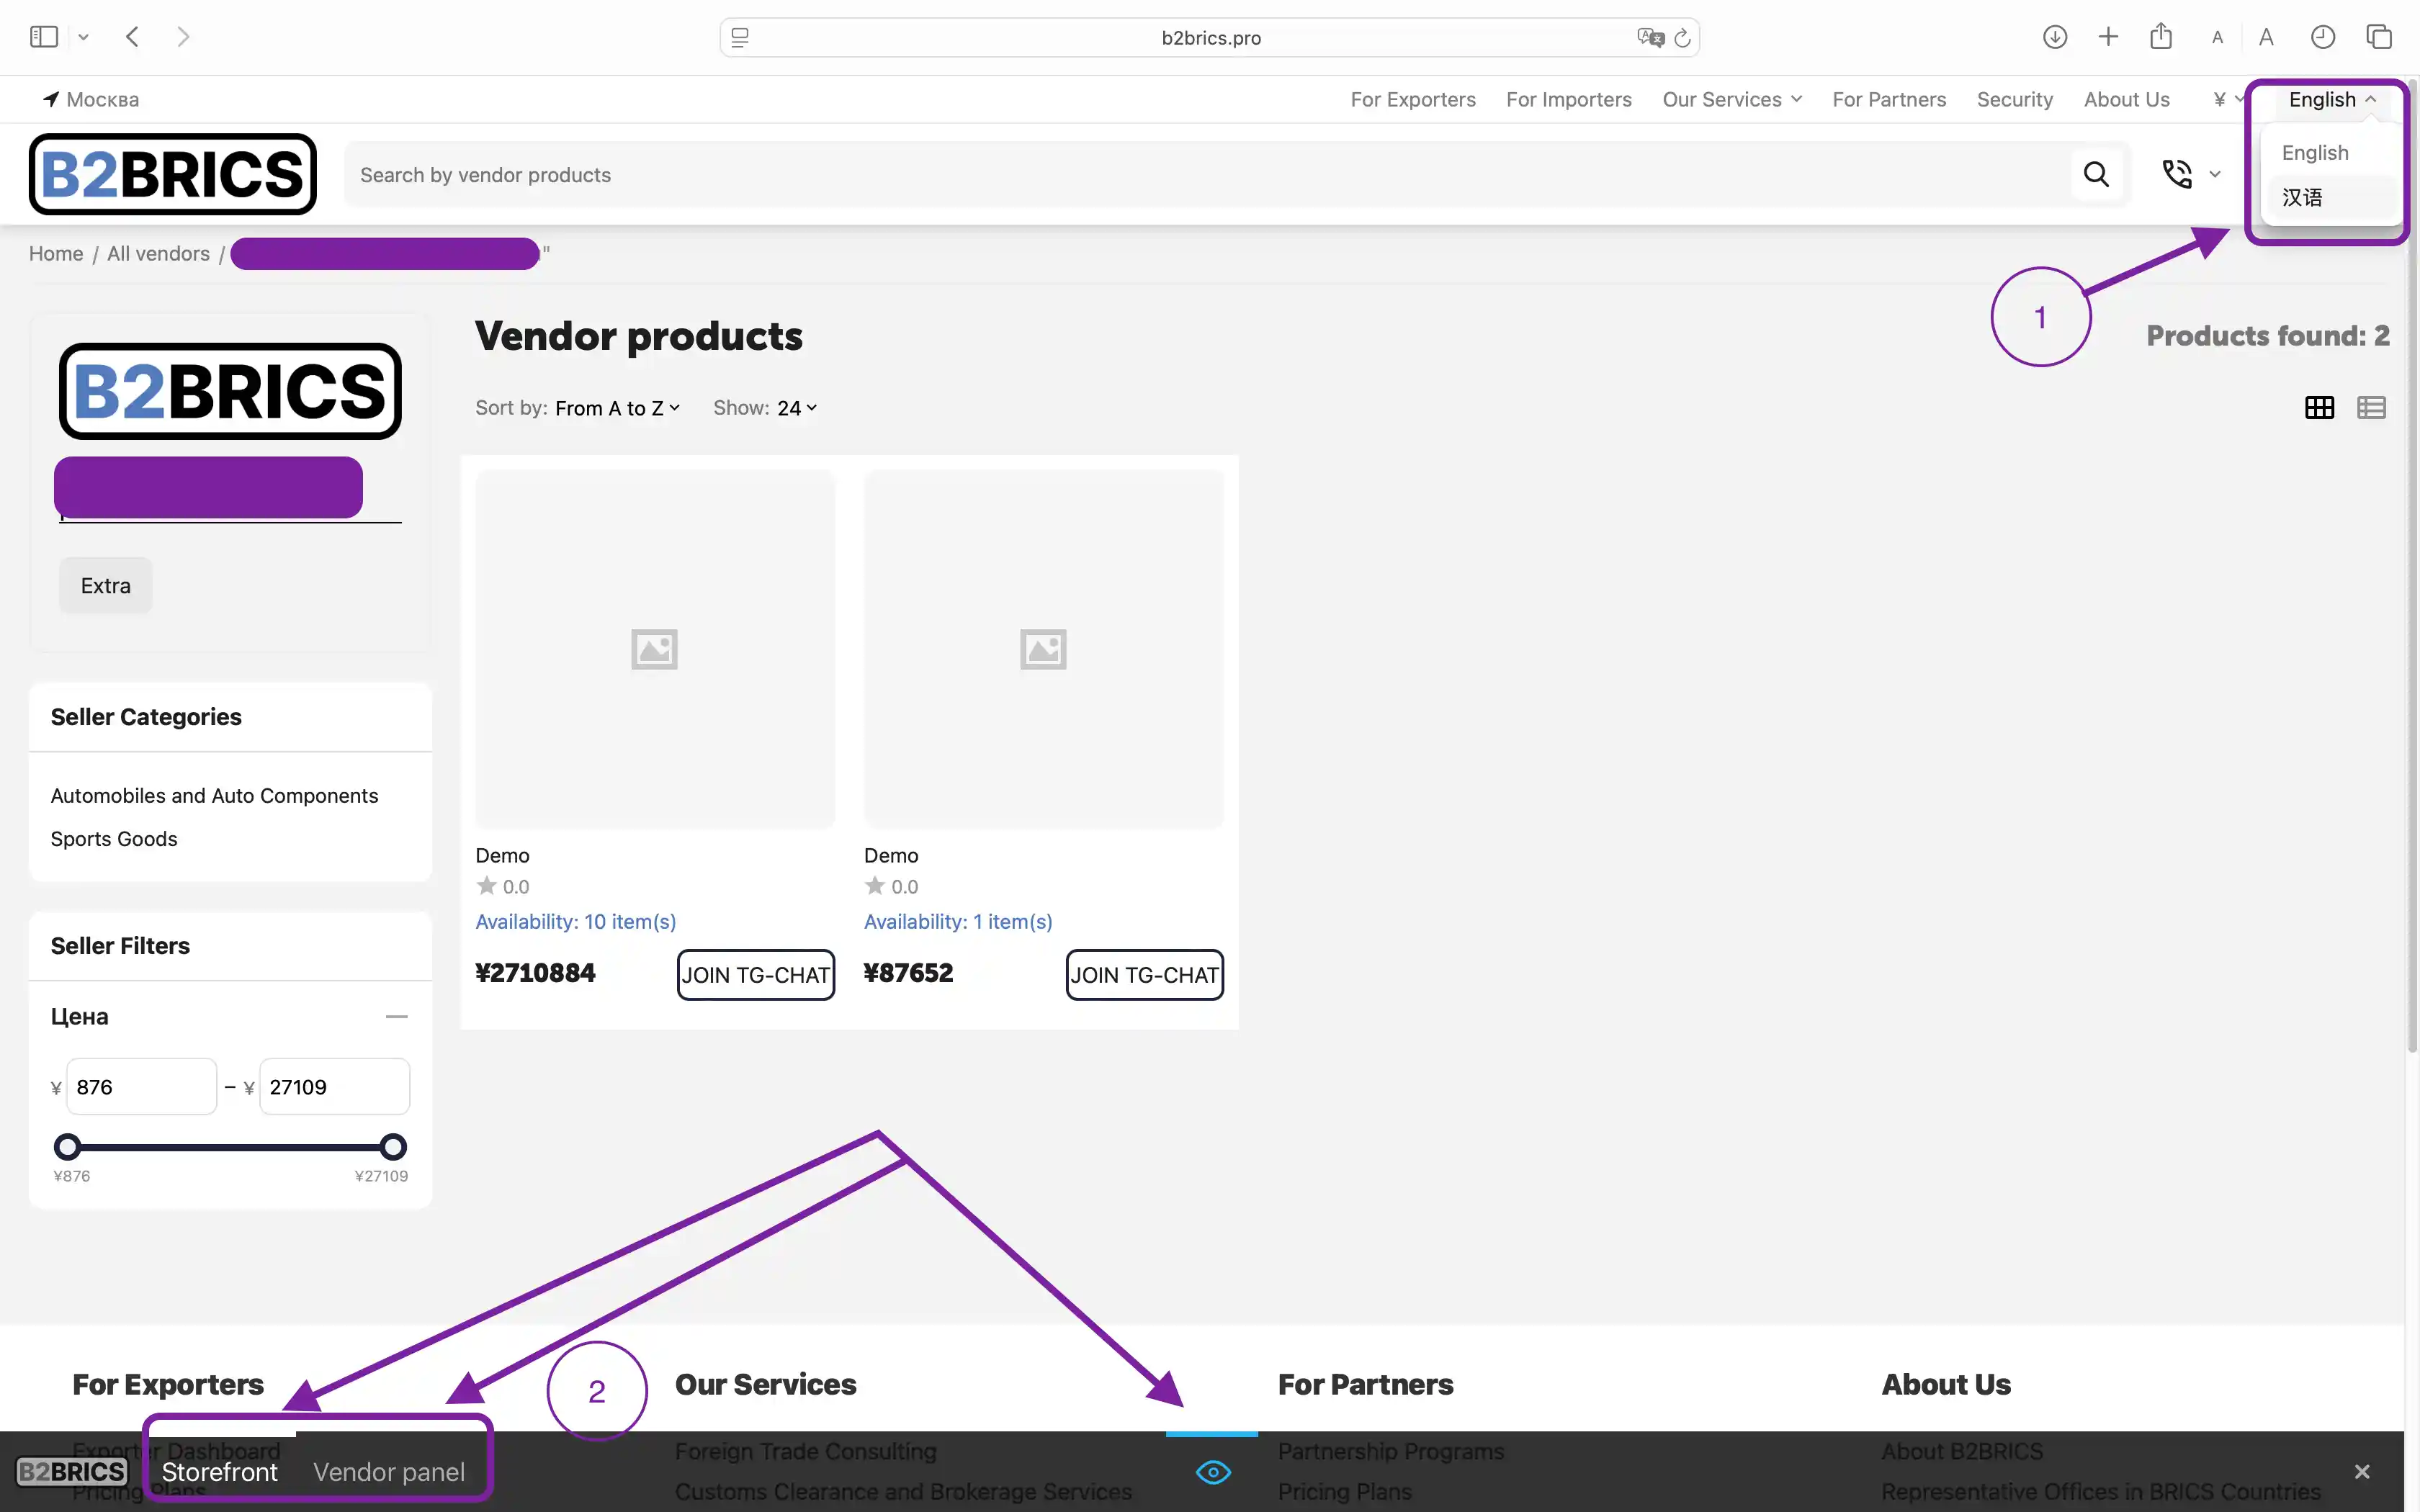The width and height of the screenshot is (2420, 1512).
Task: Open the reader view icon in address bar
Action: click(x=740, y=38)
